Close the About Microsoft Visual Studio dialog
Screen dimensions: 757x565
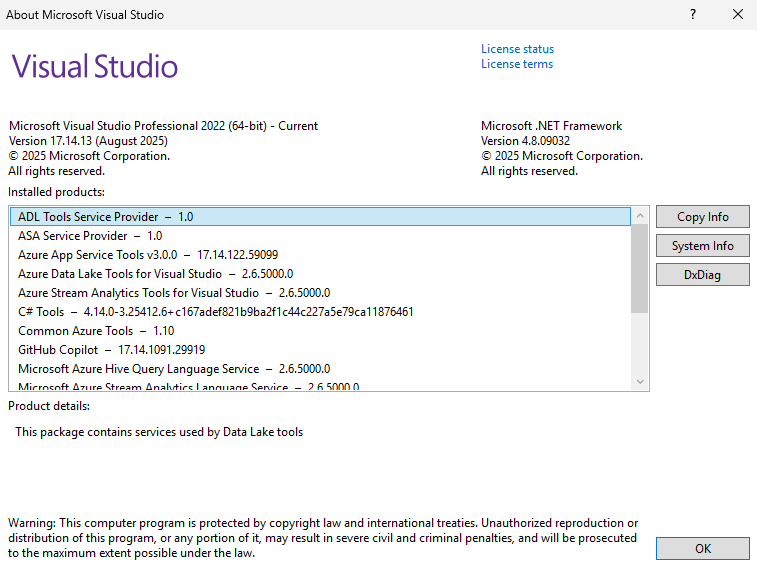(x=738, y=14)
